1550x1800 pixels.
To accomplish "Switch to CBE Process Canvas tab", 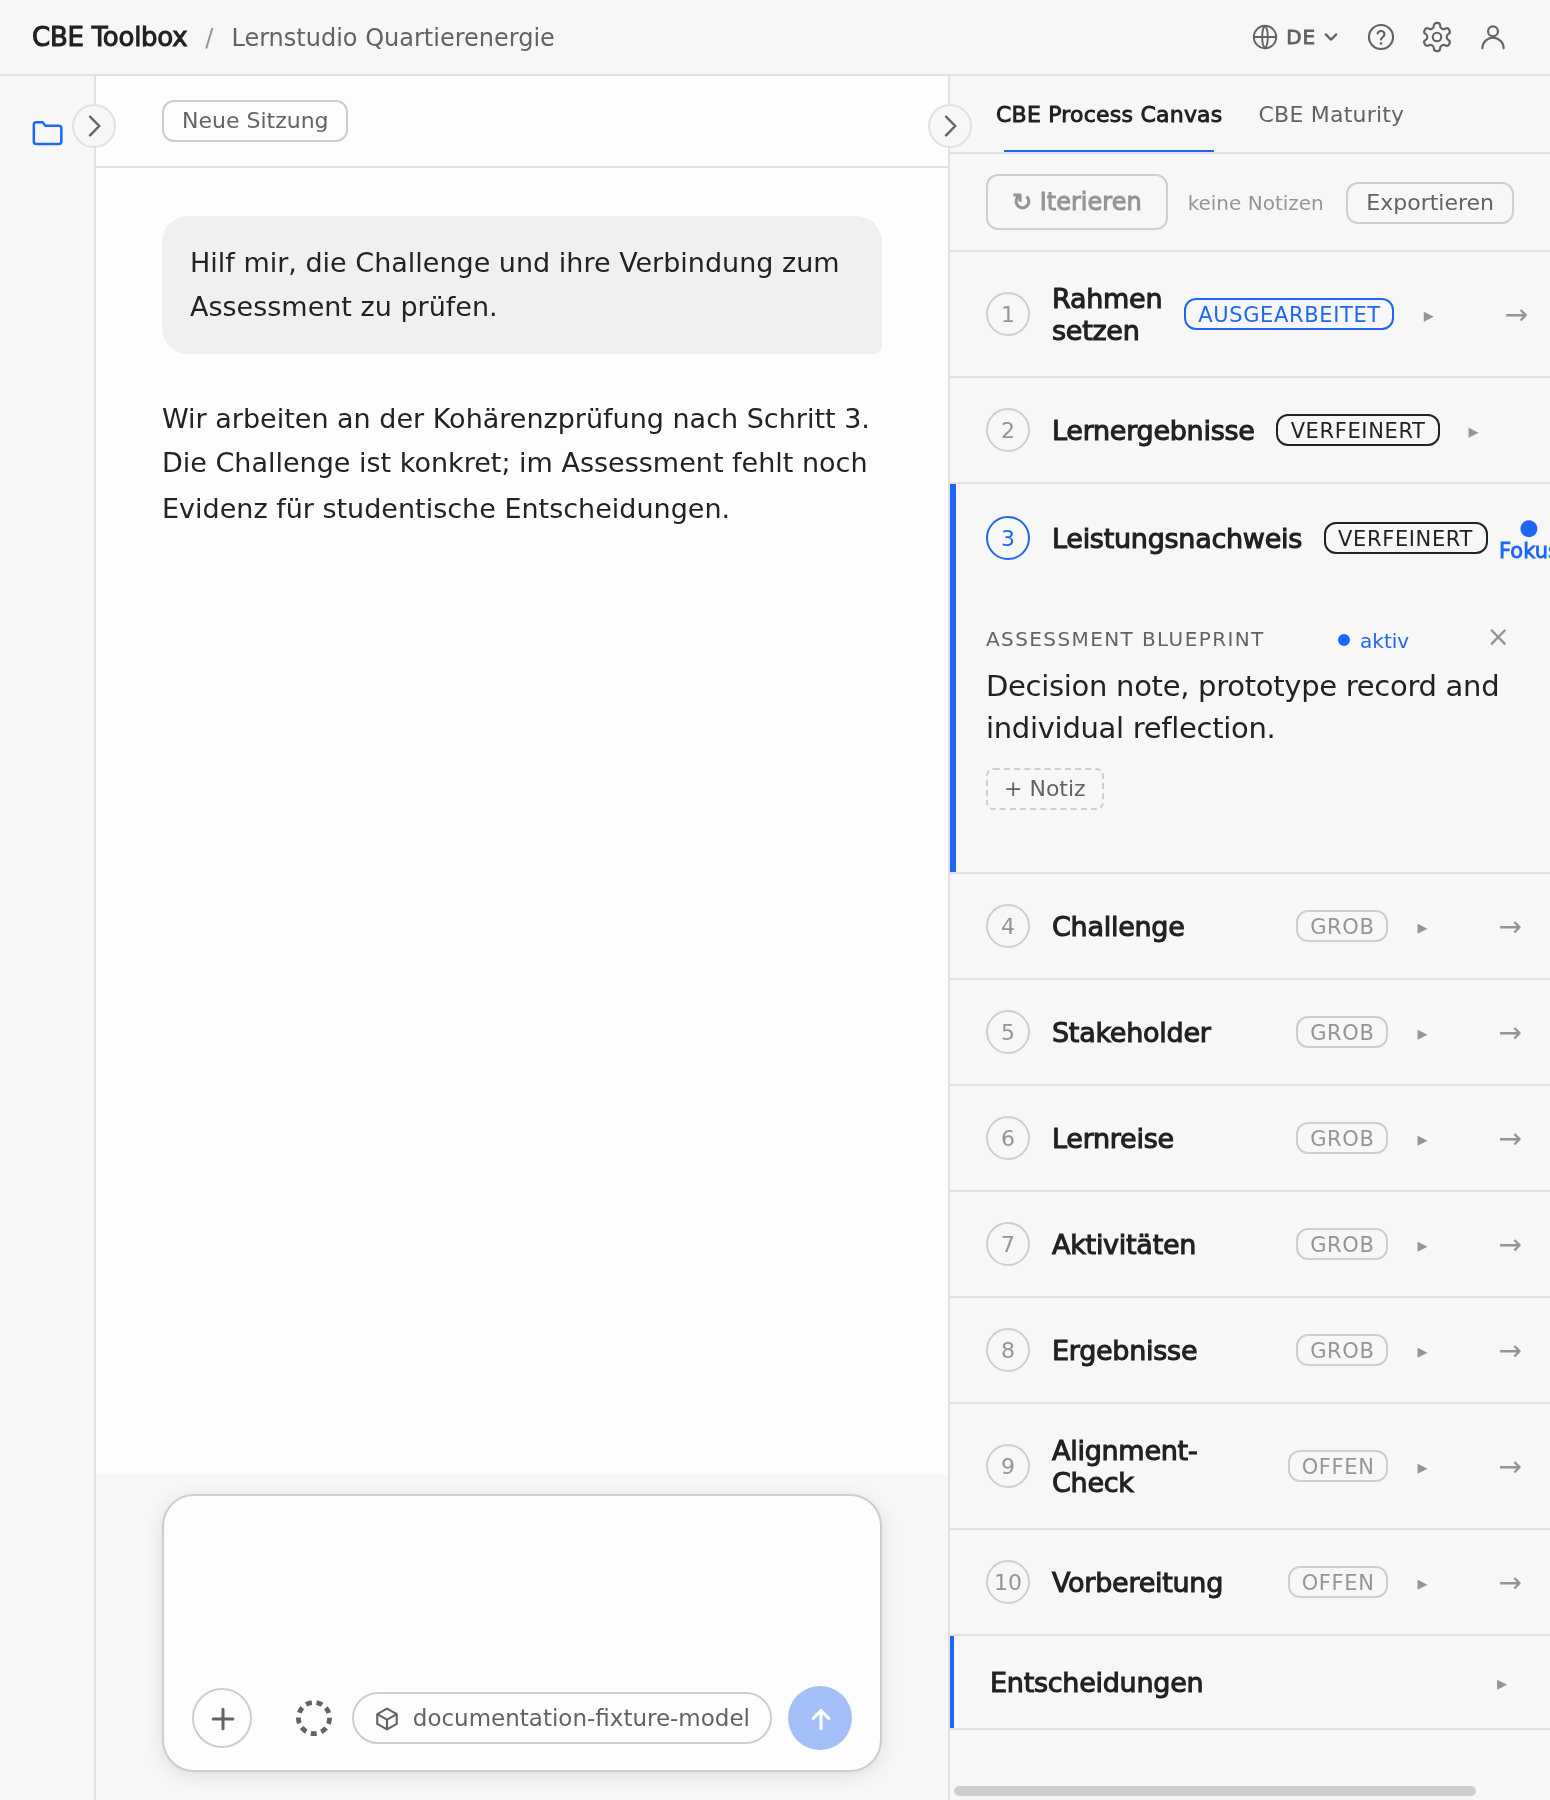I will (1108, 115).
